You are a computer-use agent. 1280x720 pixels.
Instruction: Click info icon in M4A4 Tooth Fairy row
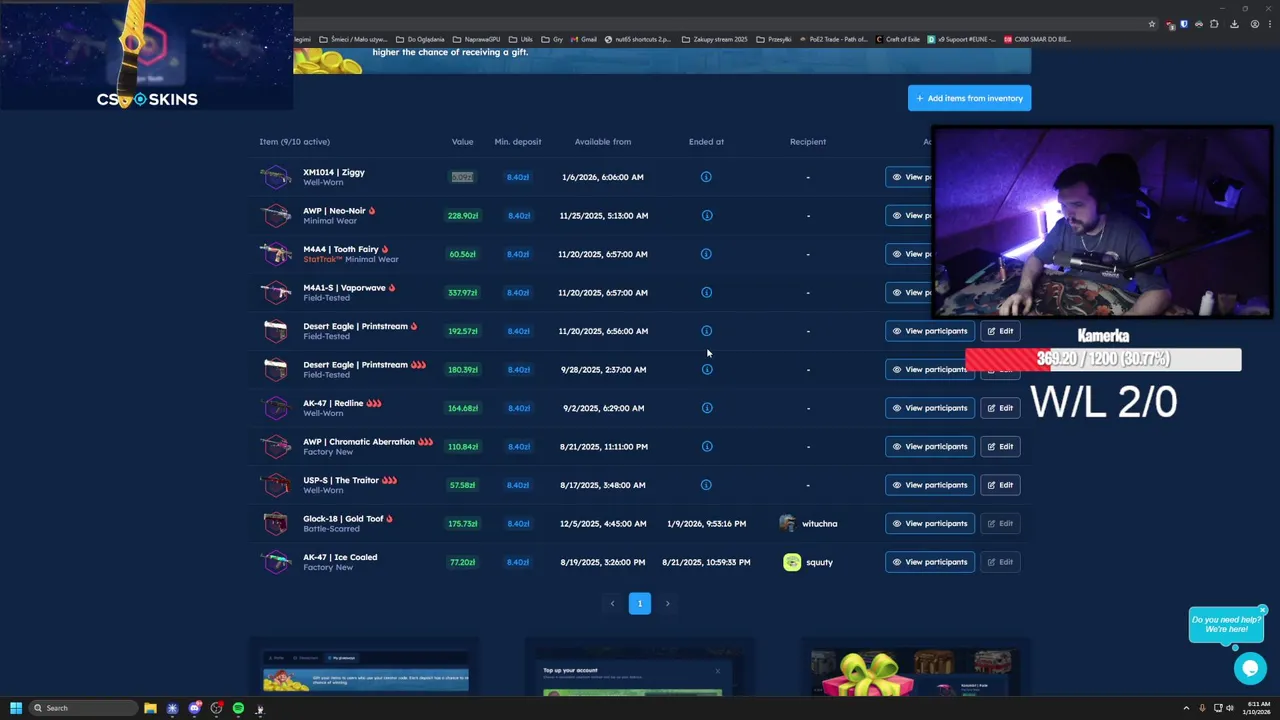point(706,254)
